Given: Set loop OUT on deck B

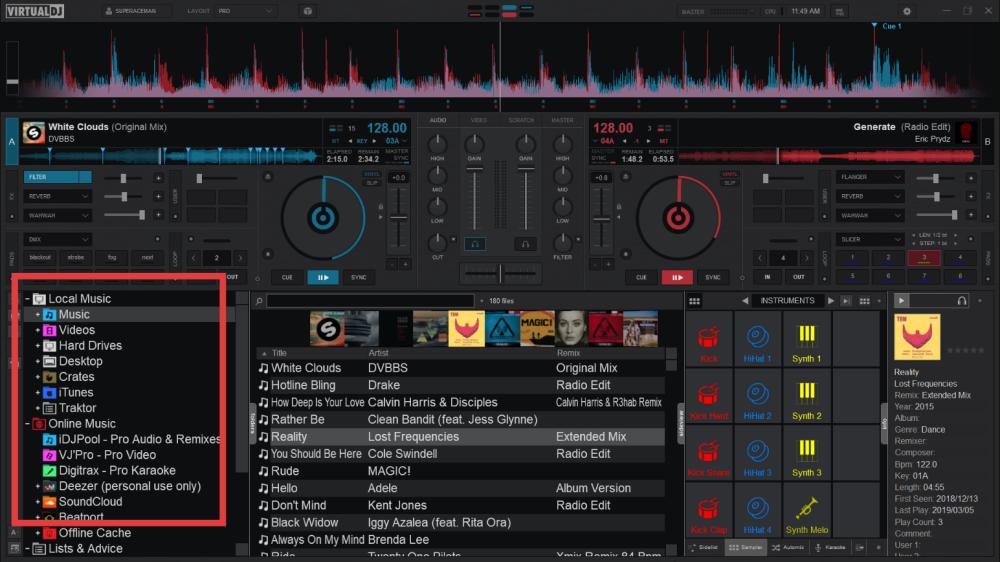Looking at the screenshot, I should click(x=798, y=277).
